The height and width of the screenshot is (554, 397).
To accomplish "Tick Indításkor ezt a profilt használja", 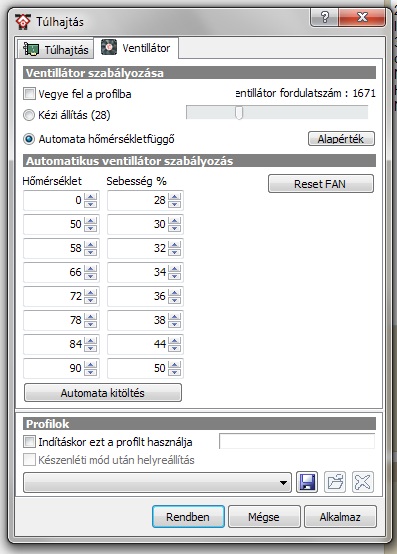I will point(29,442).
